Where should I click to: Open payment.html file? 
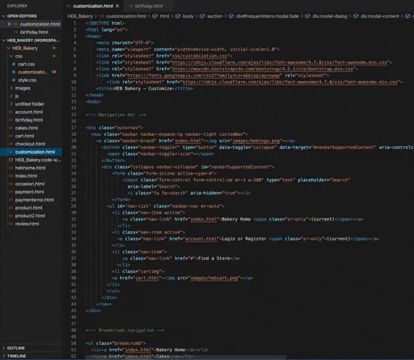pos(29,192)
